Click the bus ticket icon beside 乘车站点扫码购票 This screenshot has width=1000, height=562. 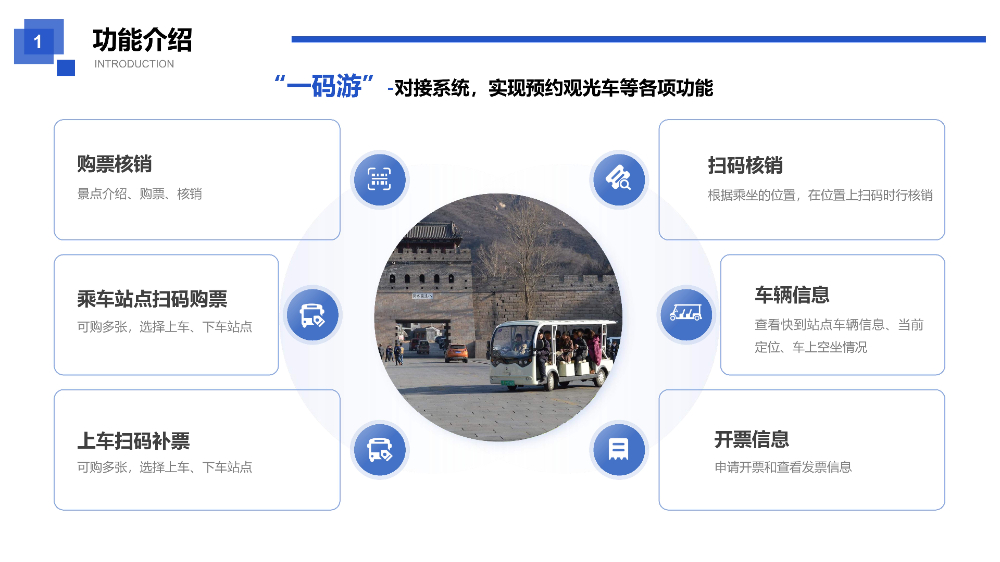[x=312, y=314]
